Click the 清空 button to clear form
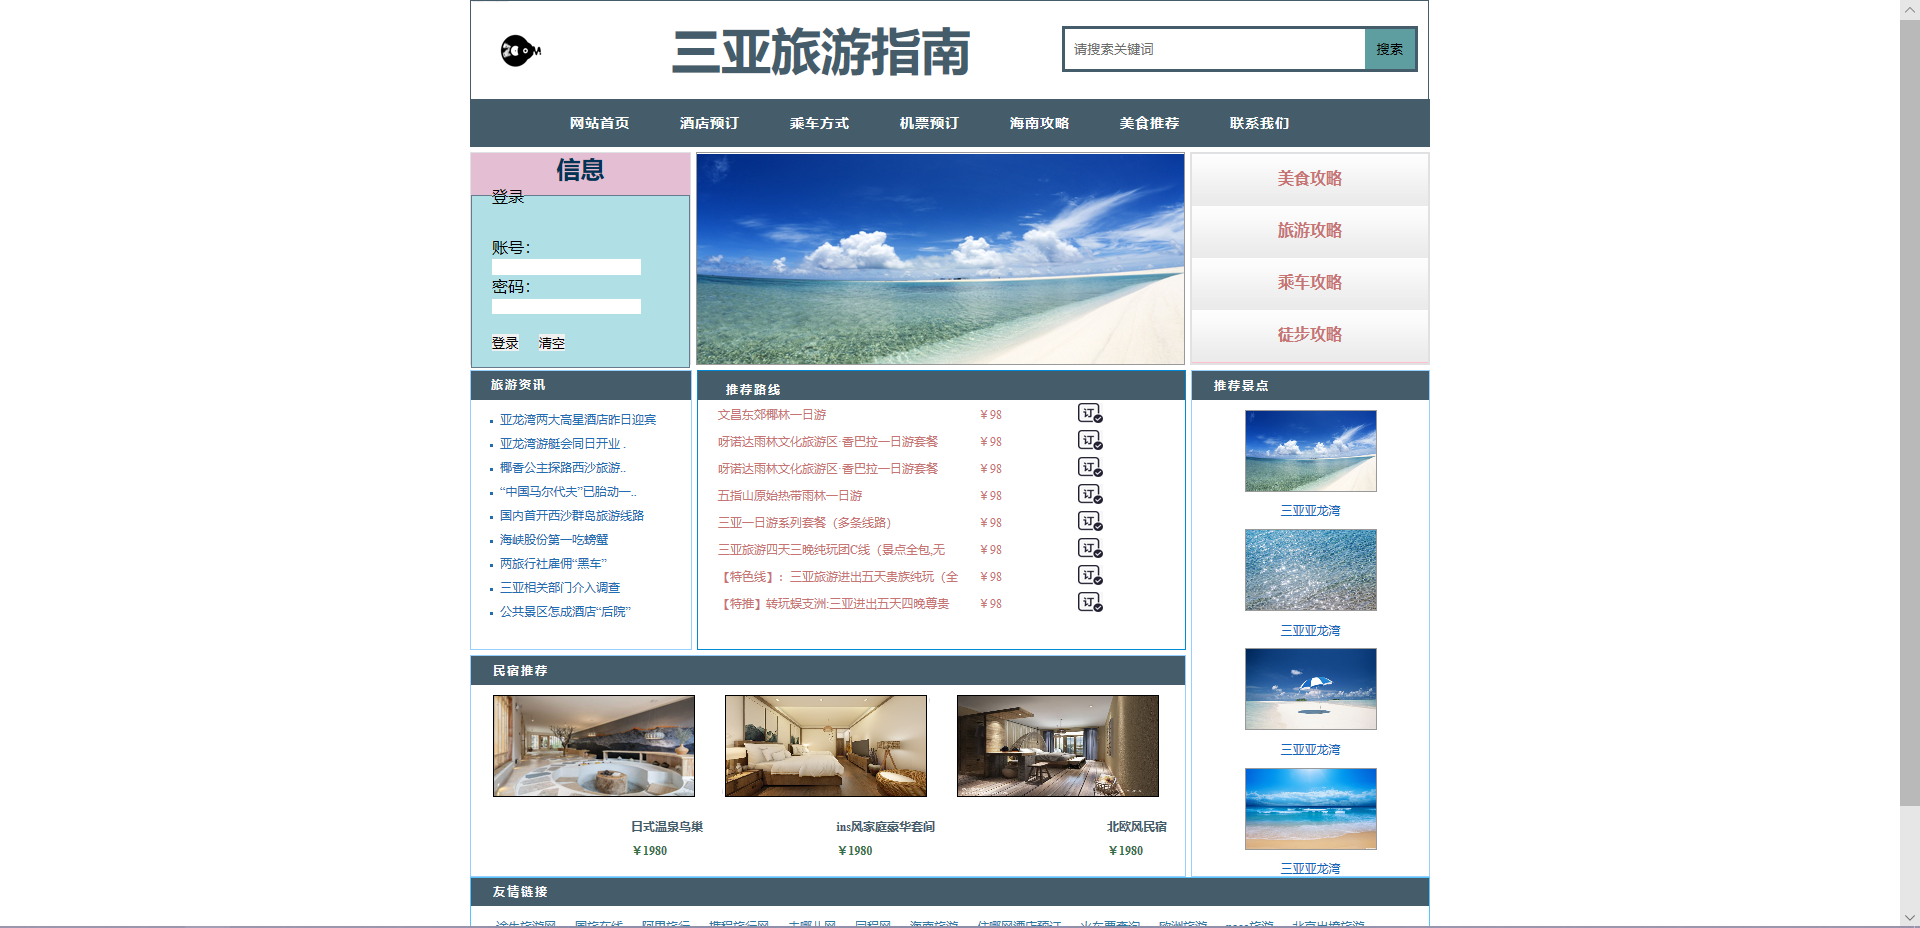Screen dimensions: 1920x928 (x=551, y=343)
